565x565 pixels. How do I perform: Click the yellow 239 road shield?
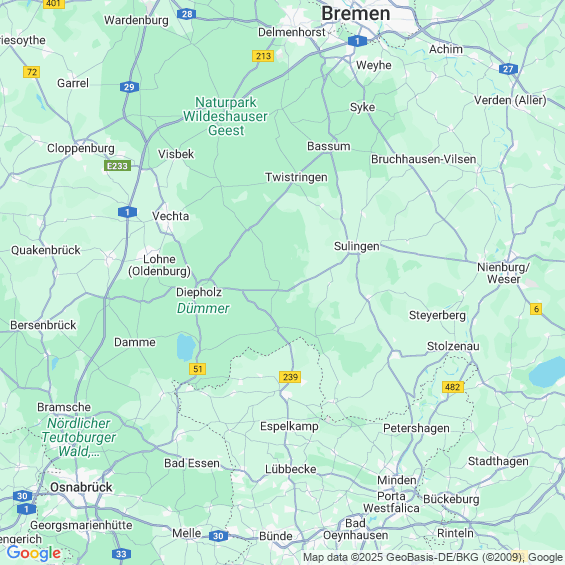(290, 377)
